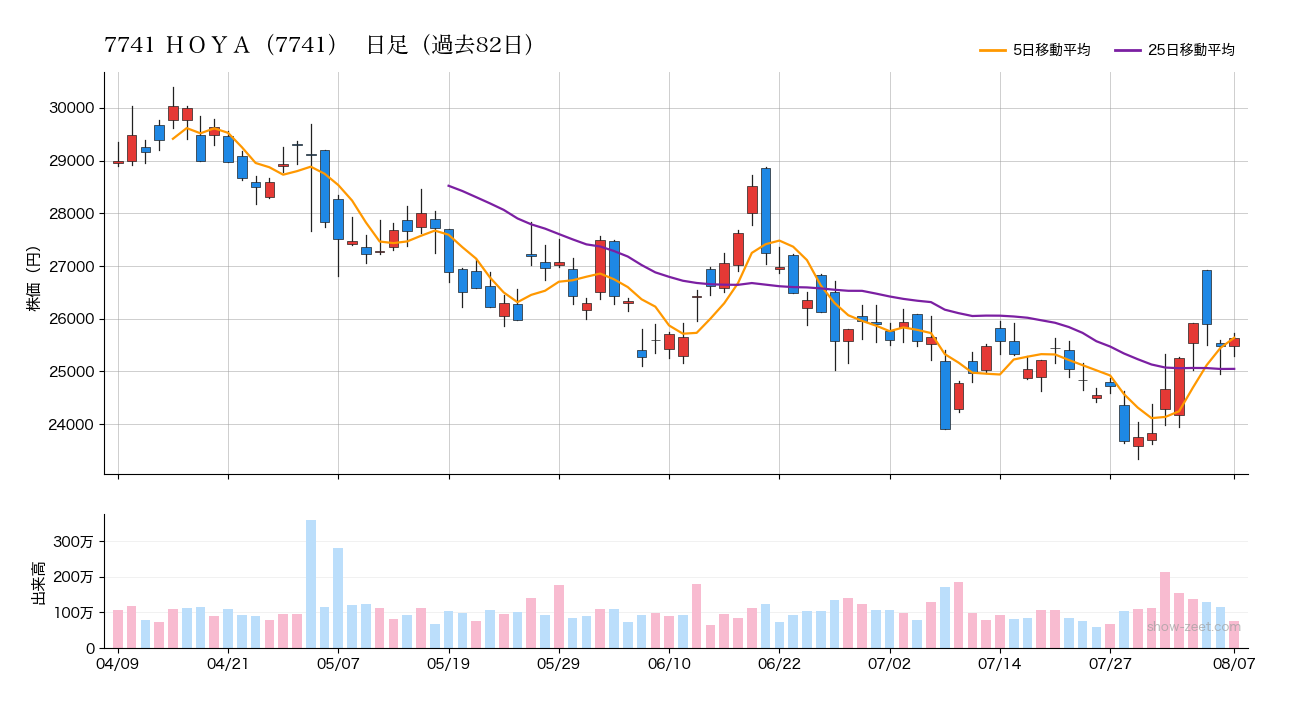Select the 24000 price tick label
The image size is (1300, 720).
tap(71, 425)
